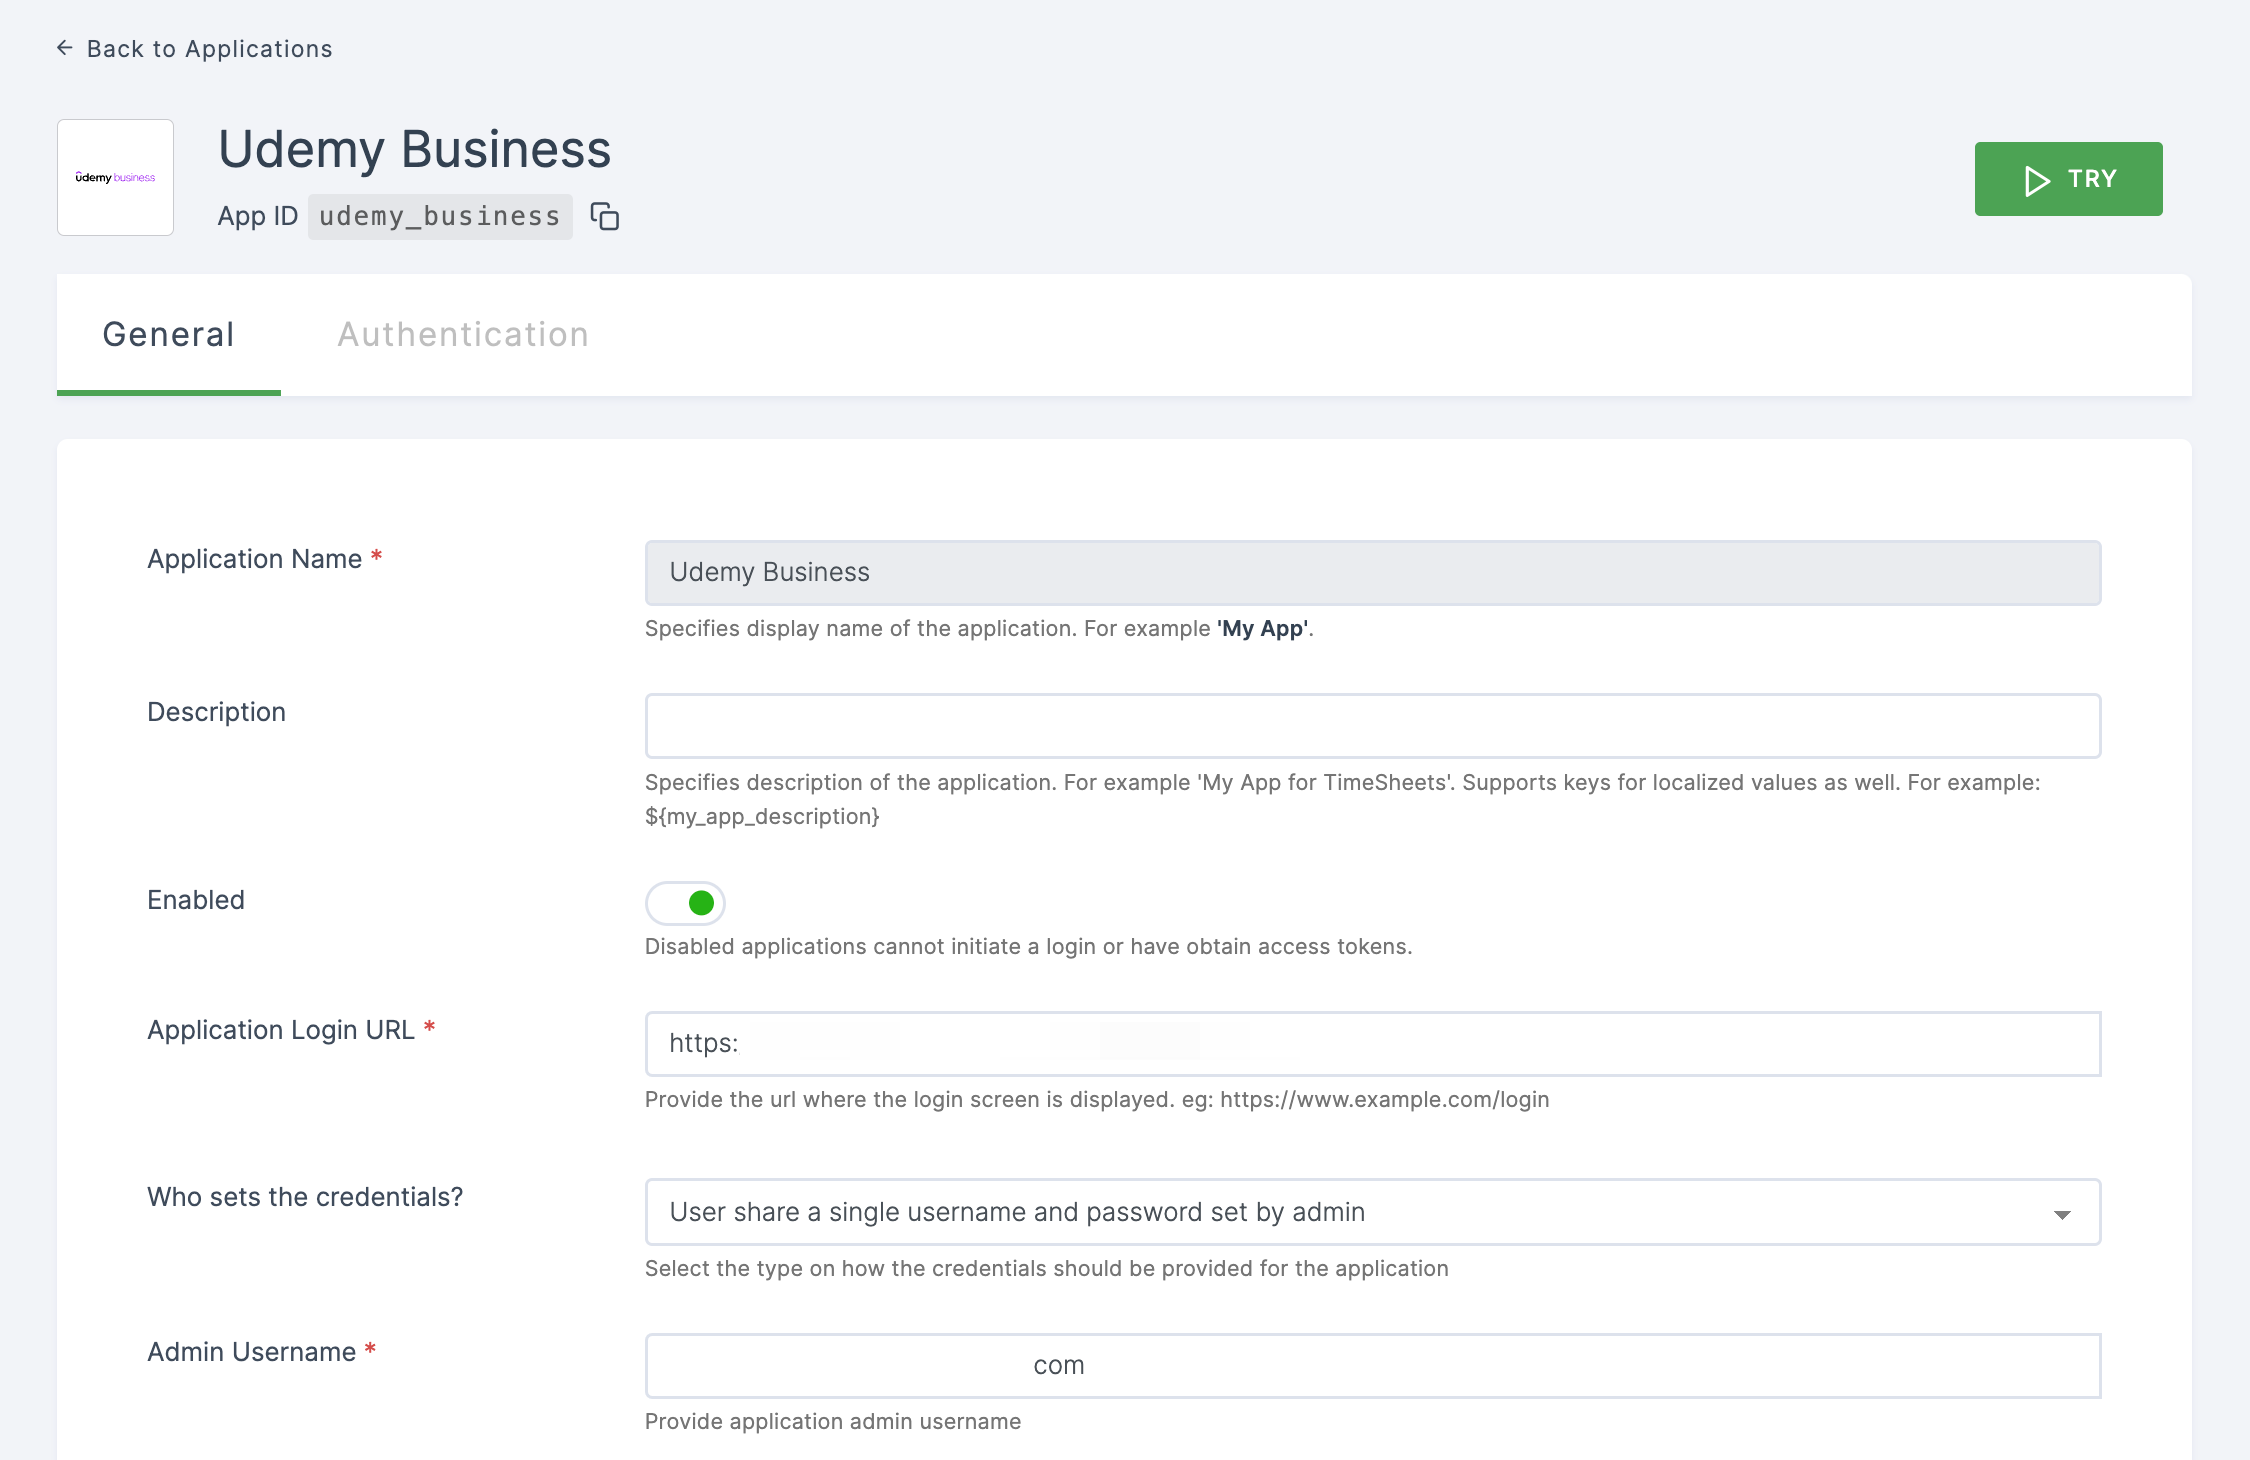Focus the Description input field
Image resolution: width=2250 pixels, height=1460 pixels.
(1373, 726)
